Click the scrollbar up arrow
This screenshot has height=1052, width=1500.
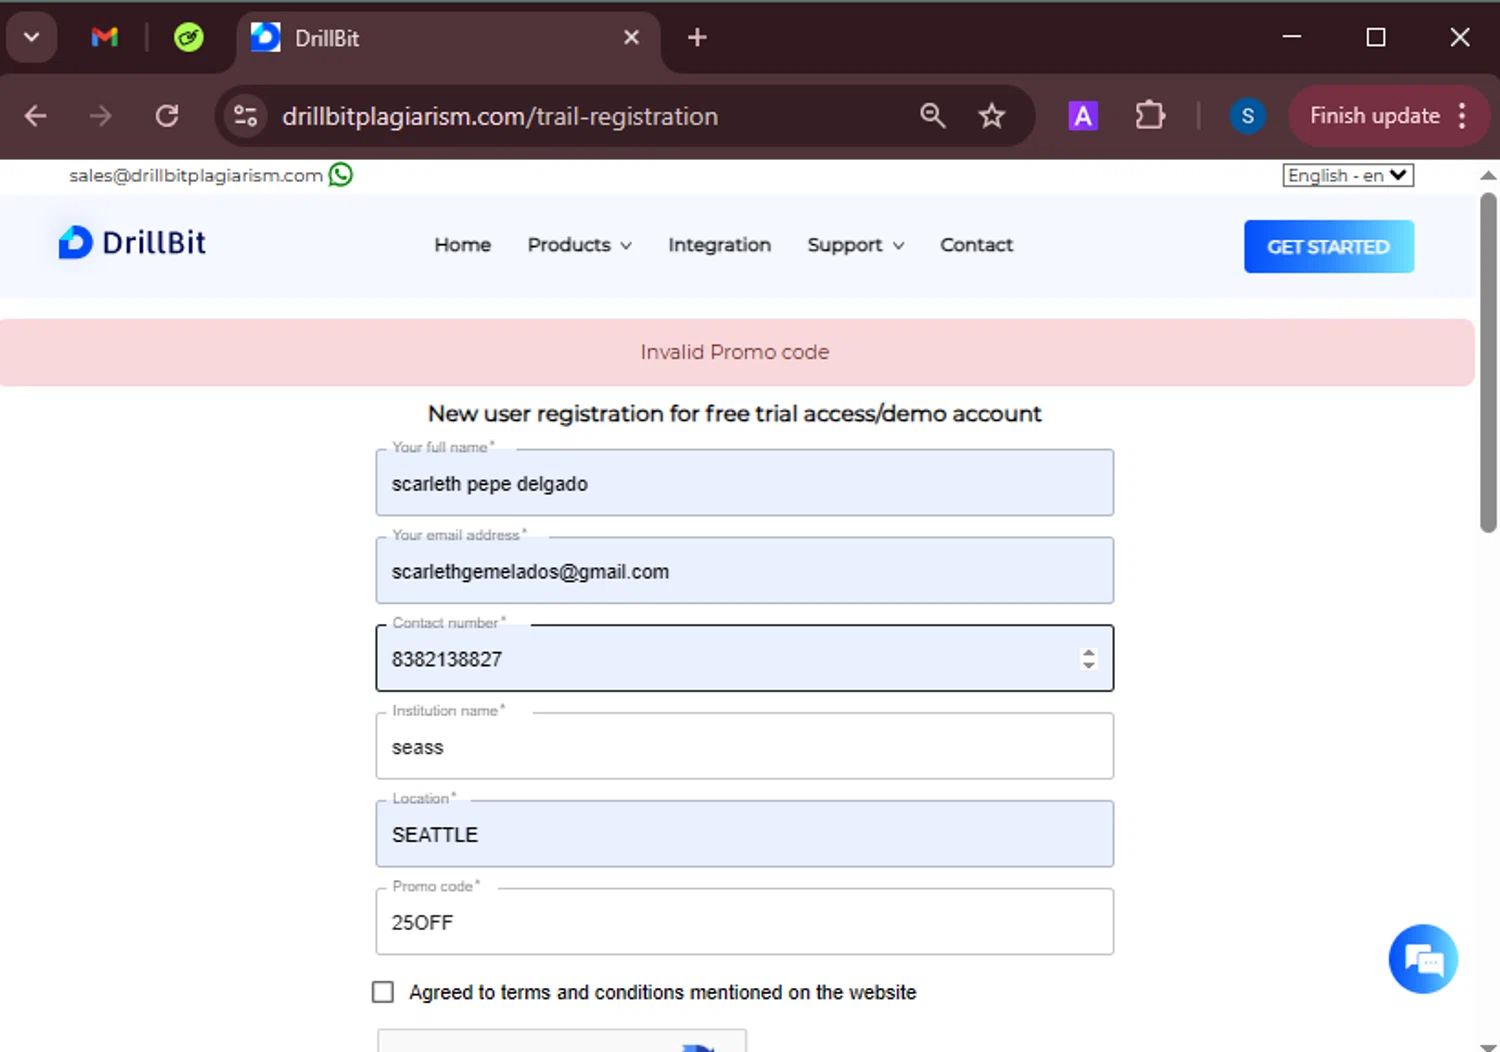[1488, 175]
